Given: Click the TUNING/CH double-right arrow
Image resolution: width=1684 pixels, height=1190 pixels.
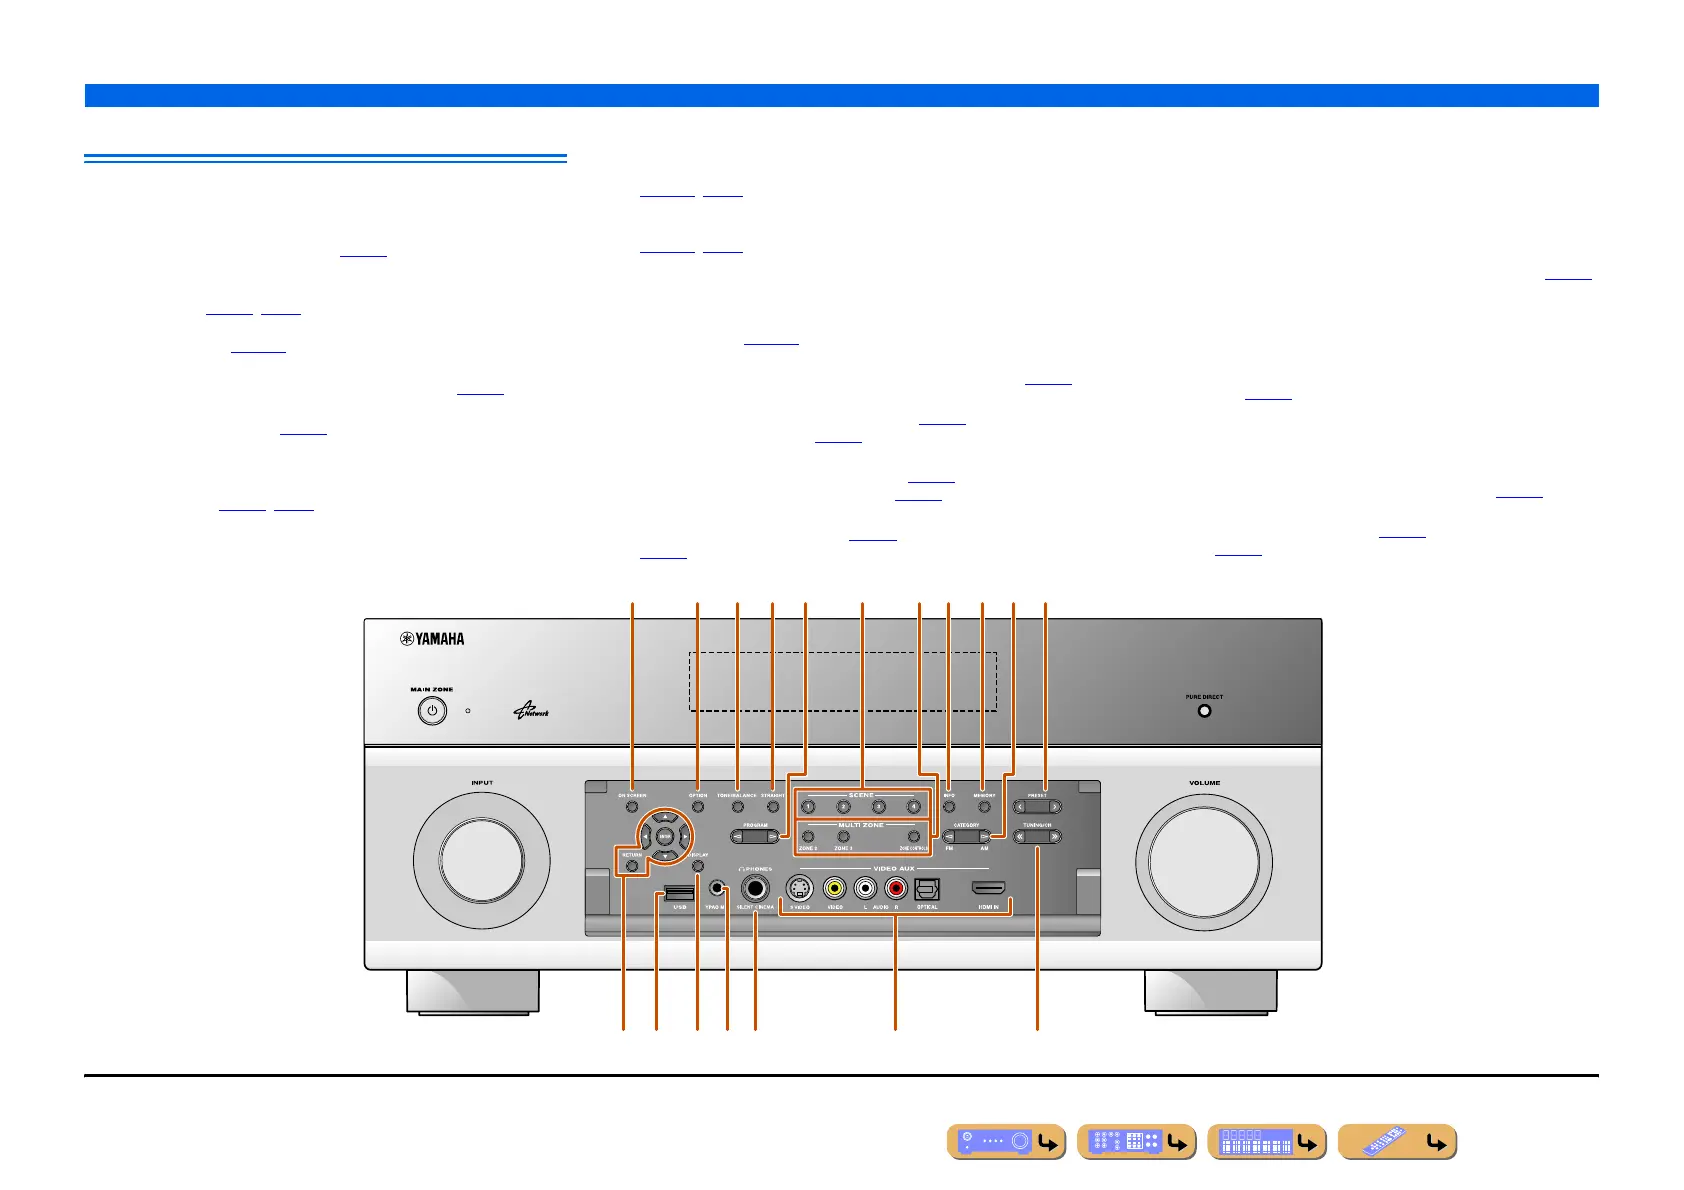Looking at the screenshot, I should (1054, 836).
